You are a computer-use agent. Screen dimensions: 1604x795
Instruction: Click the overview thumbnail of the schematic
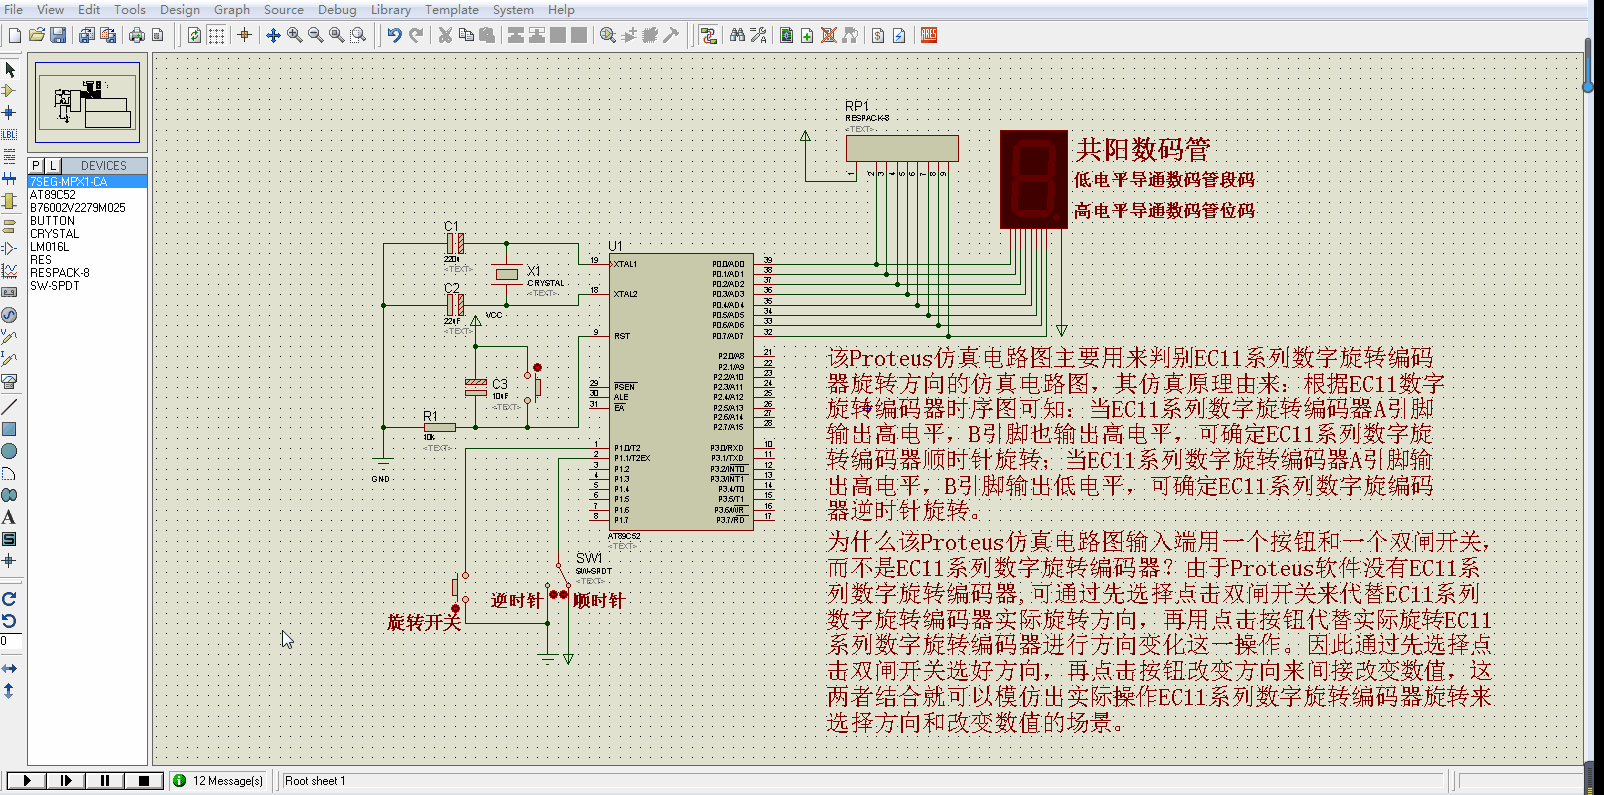[88, 102]
